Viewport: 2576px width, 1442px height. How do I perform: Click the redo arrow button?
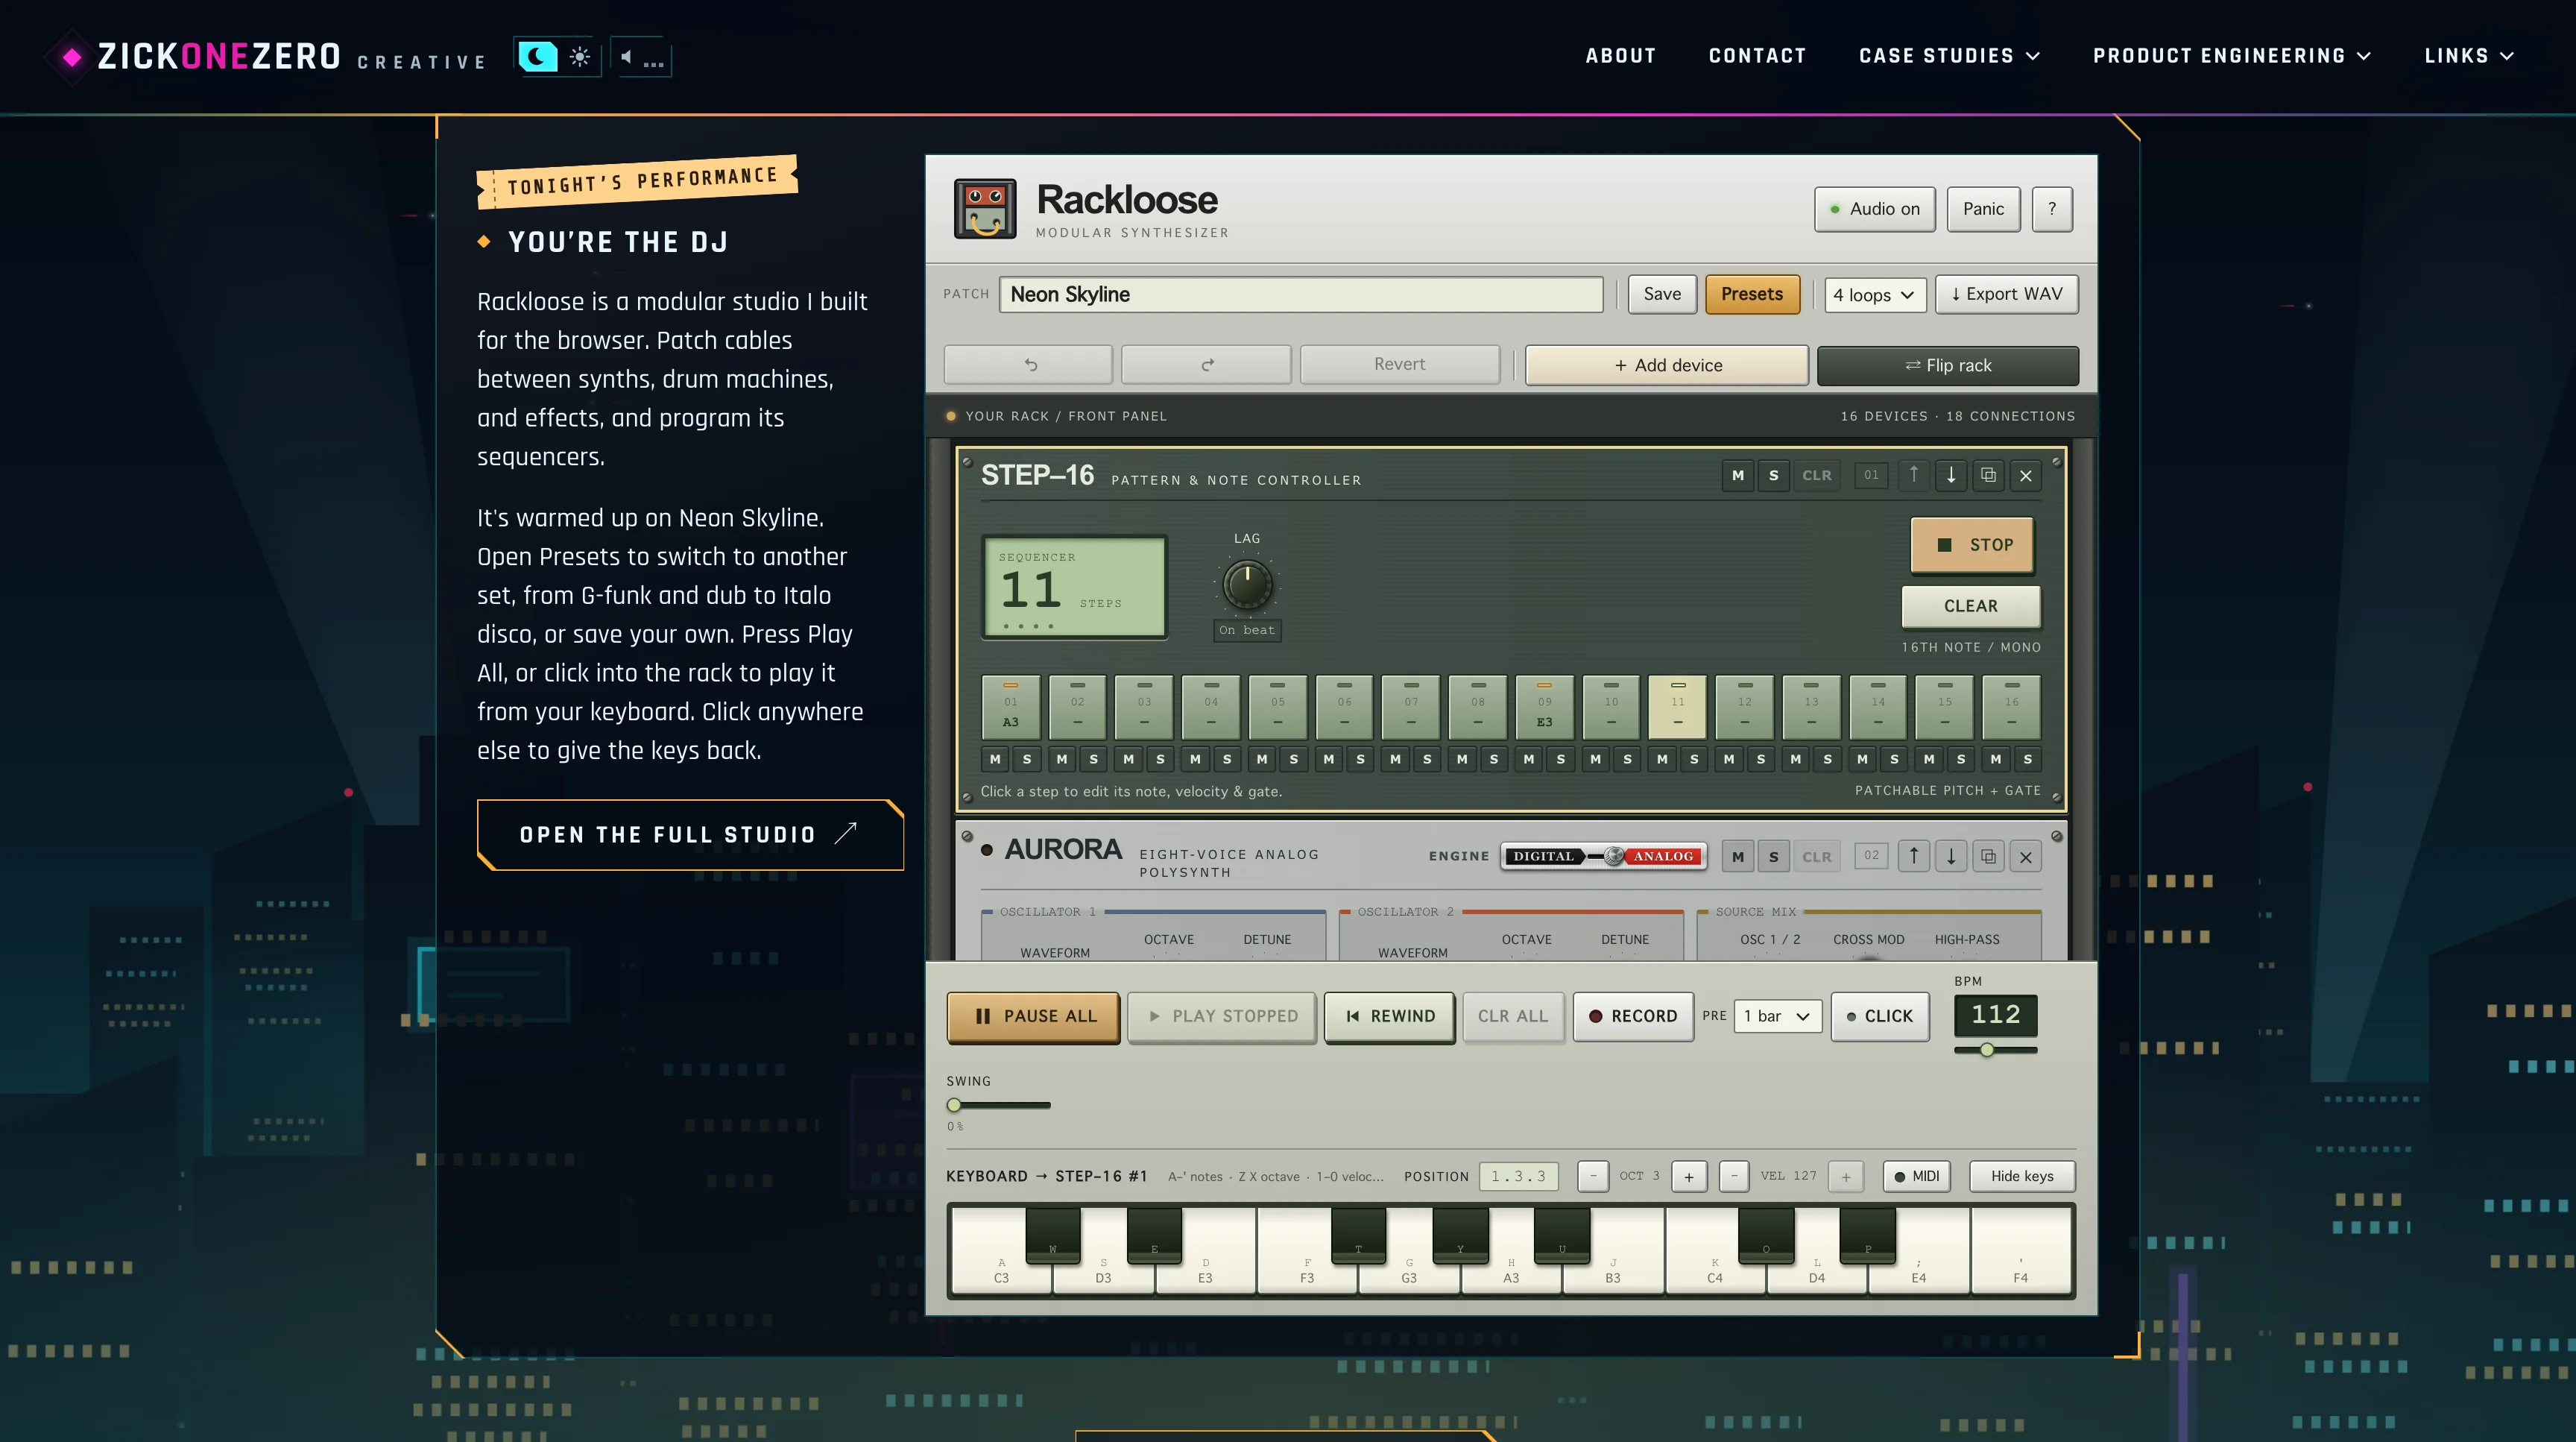click(x=1206, y=365)
